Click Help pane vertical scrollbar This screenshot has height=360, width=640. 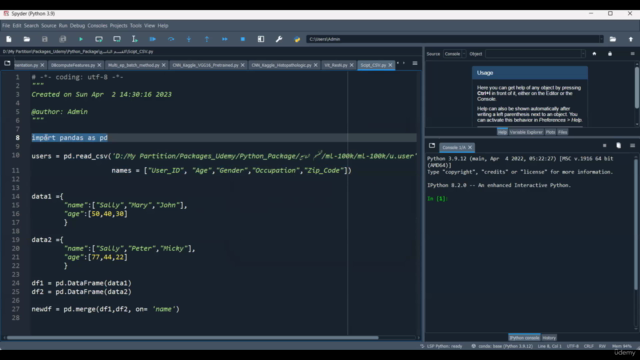tap(637, 87)
